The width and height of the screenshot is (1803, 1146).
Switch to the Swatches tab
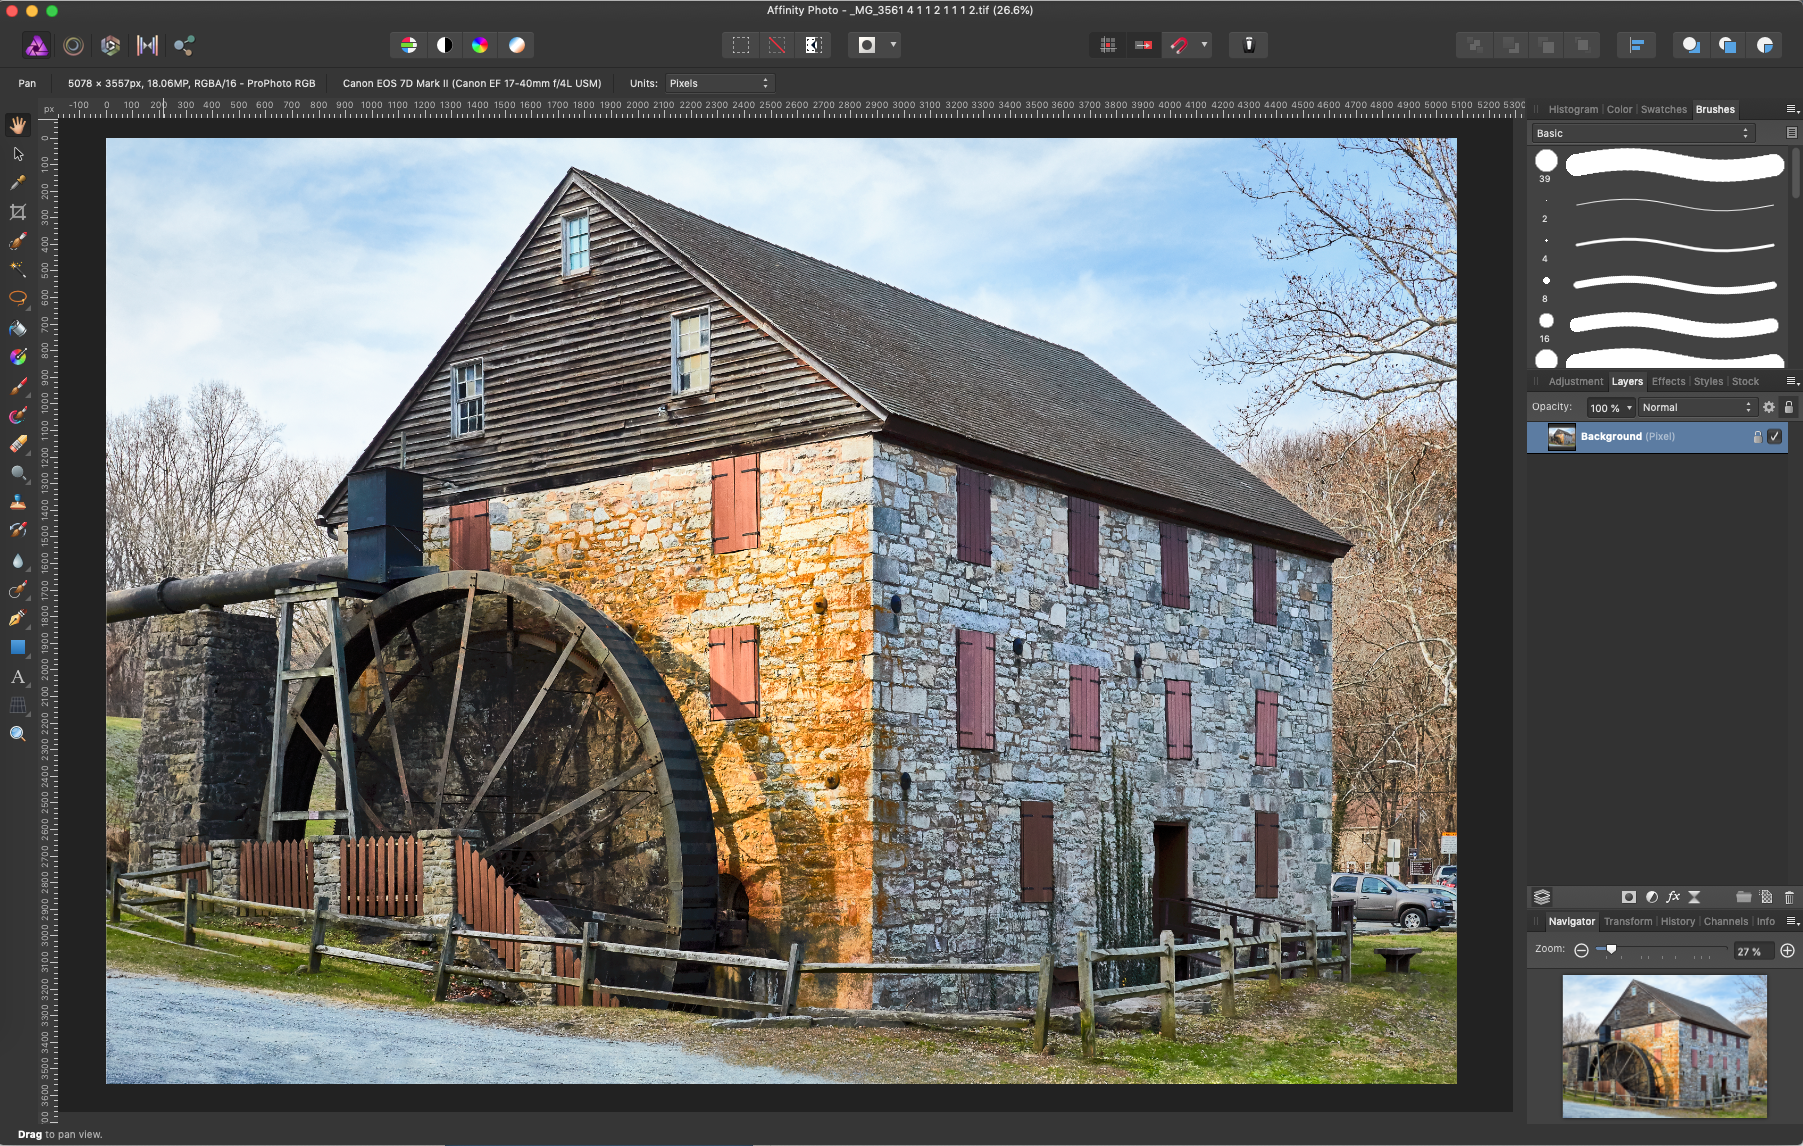tap(1663, 109)
